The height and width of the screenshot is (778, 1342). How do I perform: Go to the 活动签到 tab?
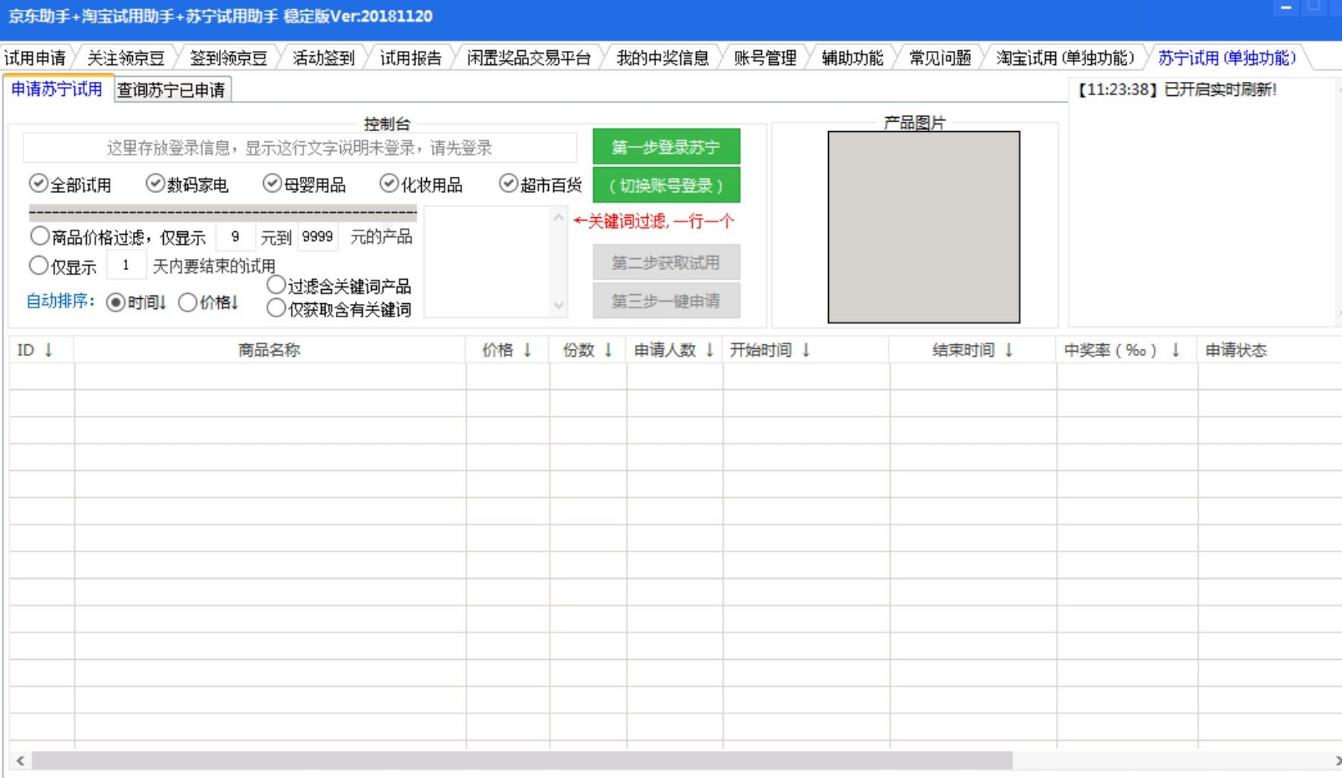[x=324, y=58]
